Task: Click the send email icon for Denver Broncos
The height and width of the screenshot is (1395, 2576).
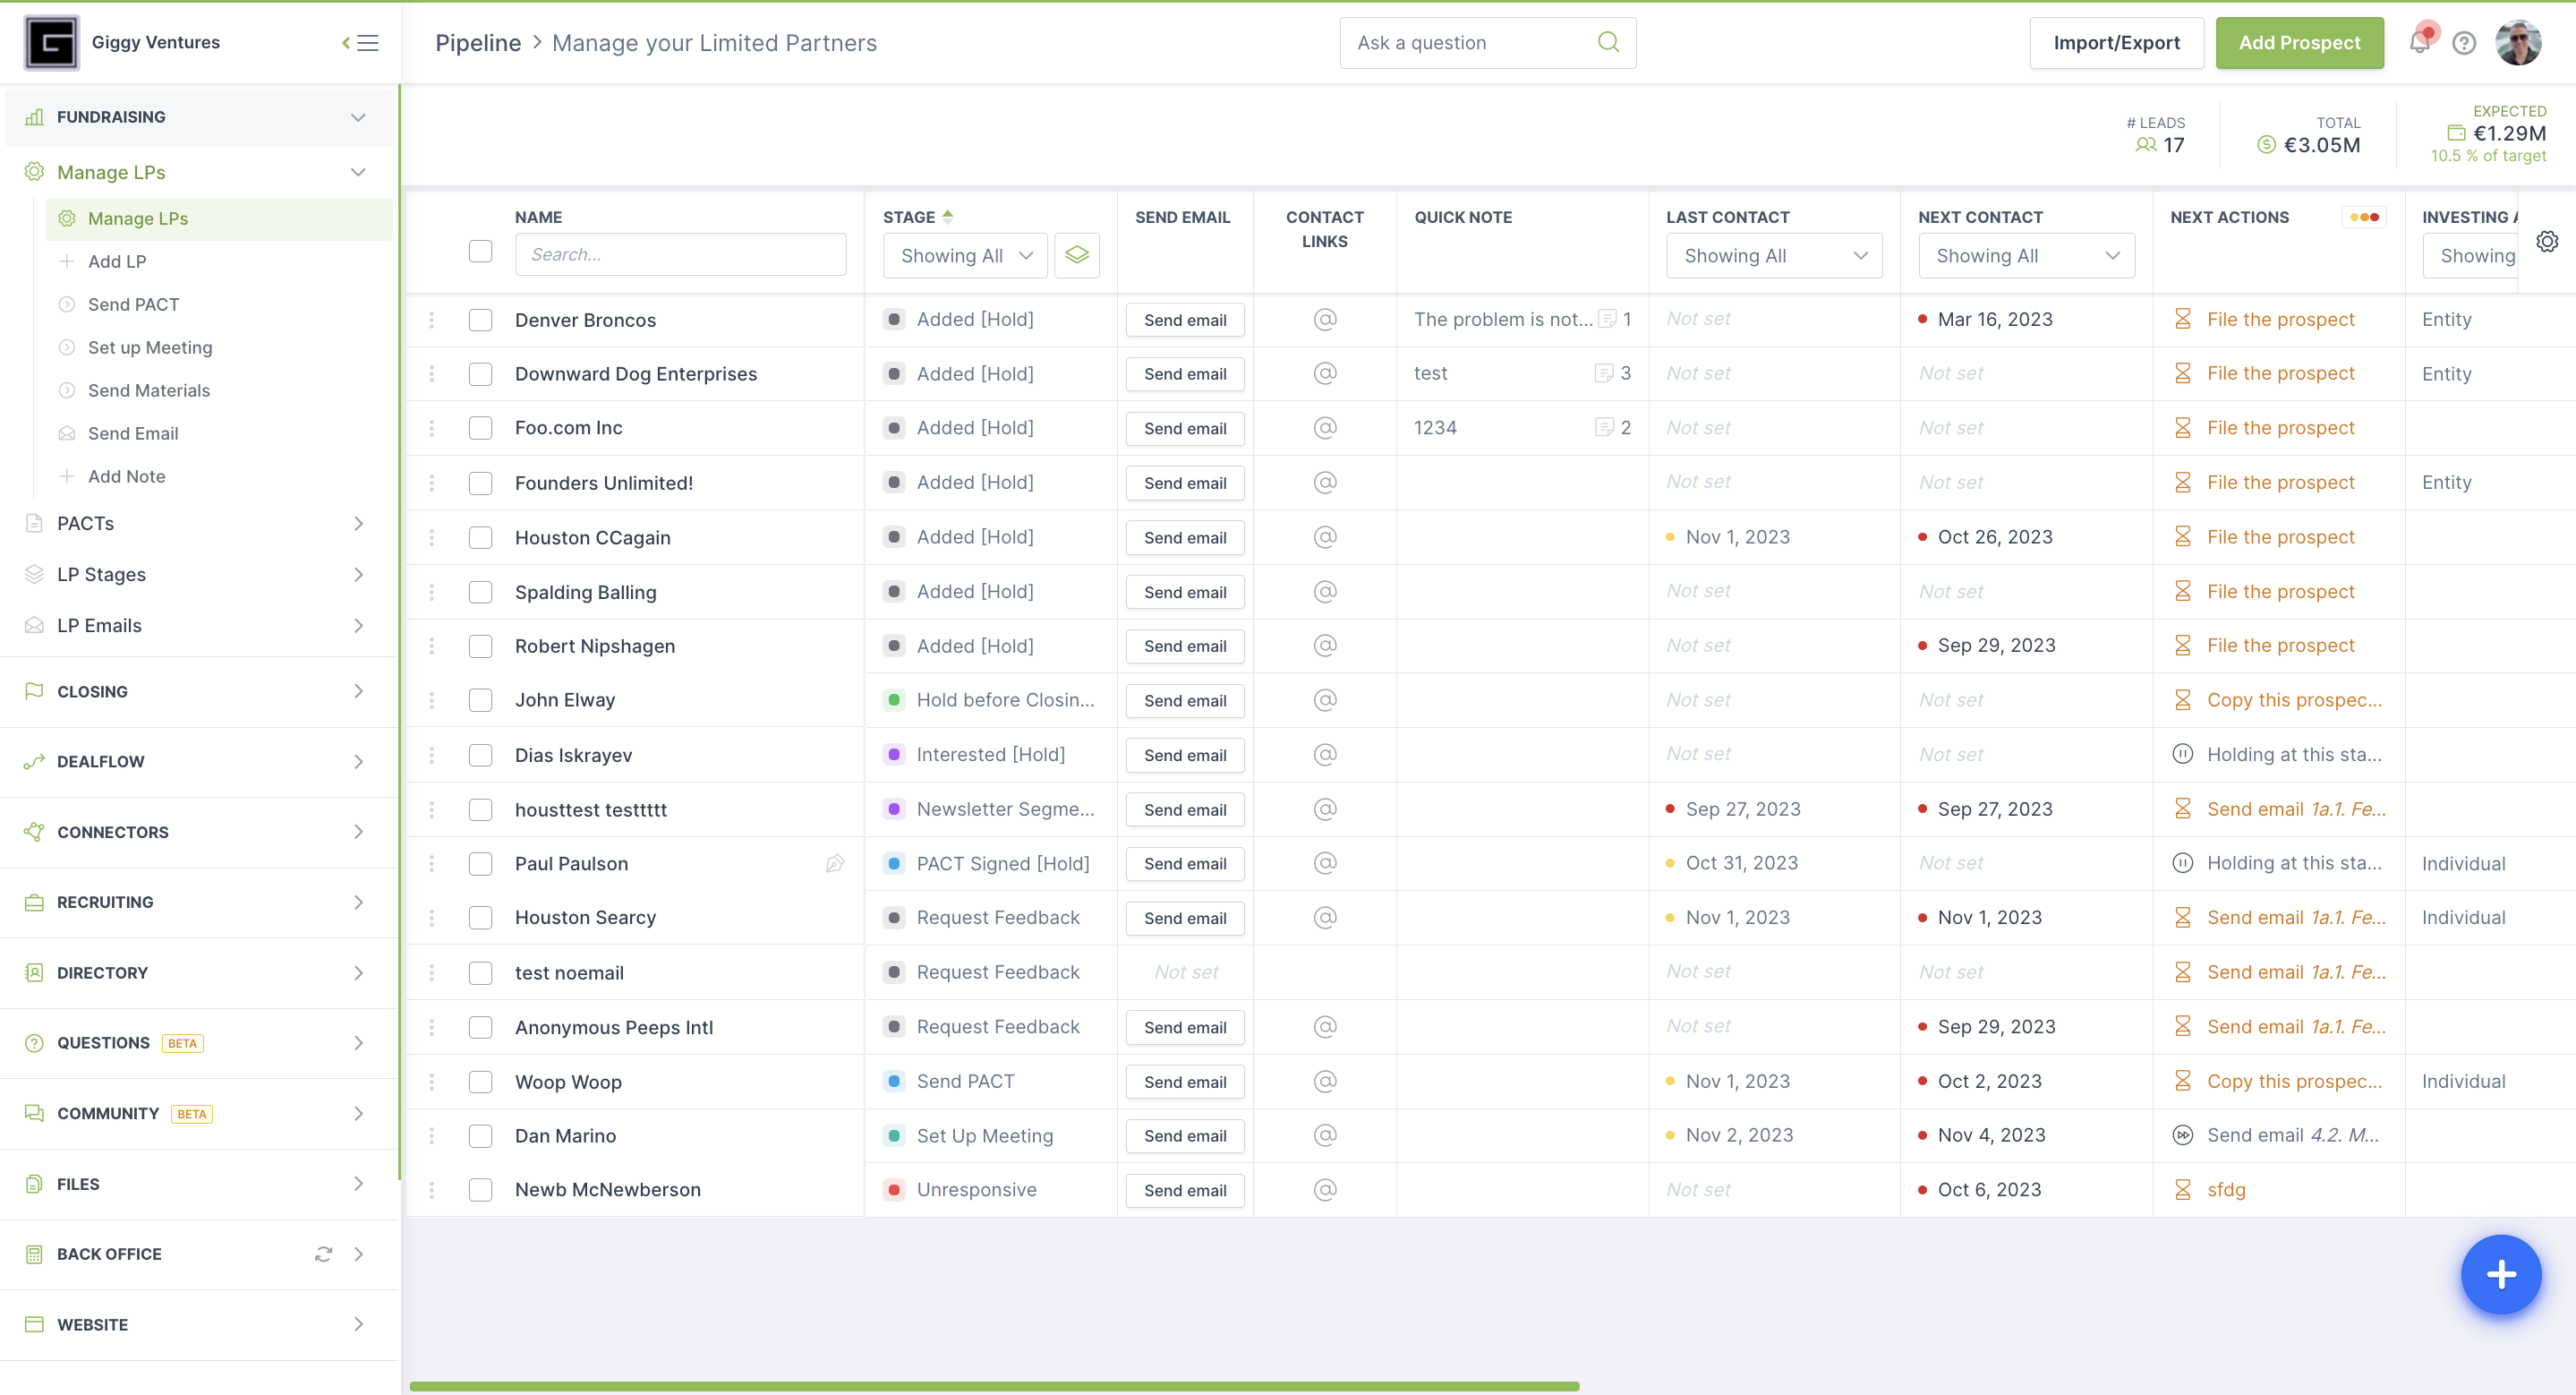Action: [1185, 320]
